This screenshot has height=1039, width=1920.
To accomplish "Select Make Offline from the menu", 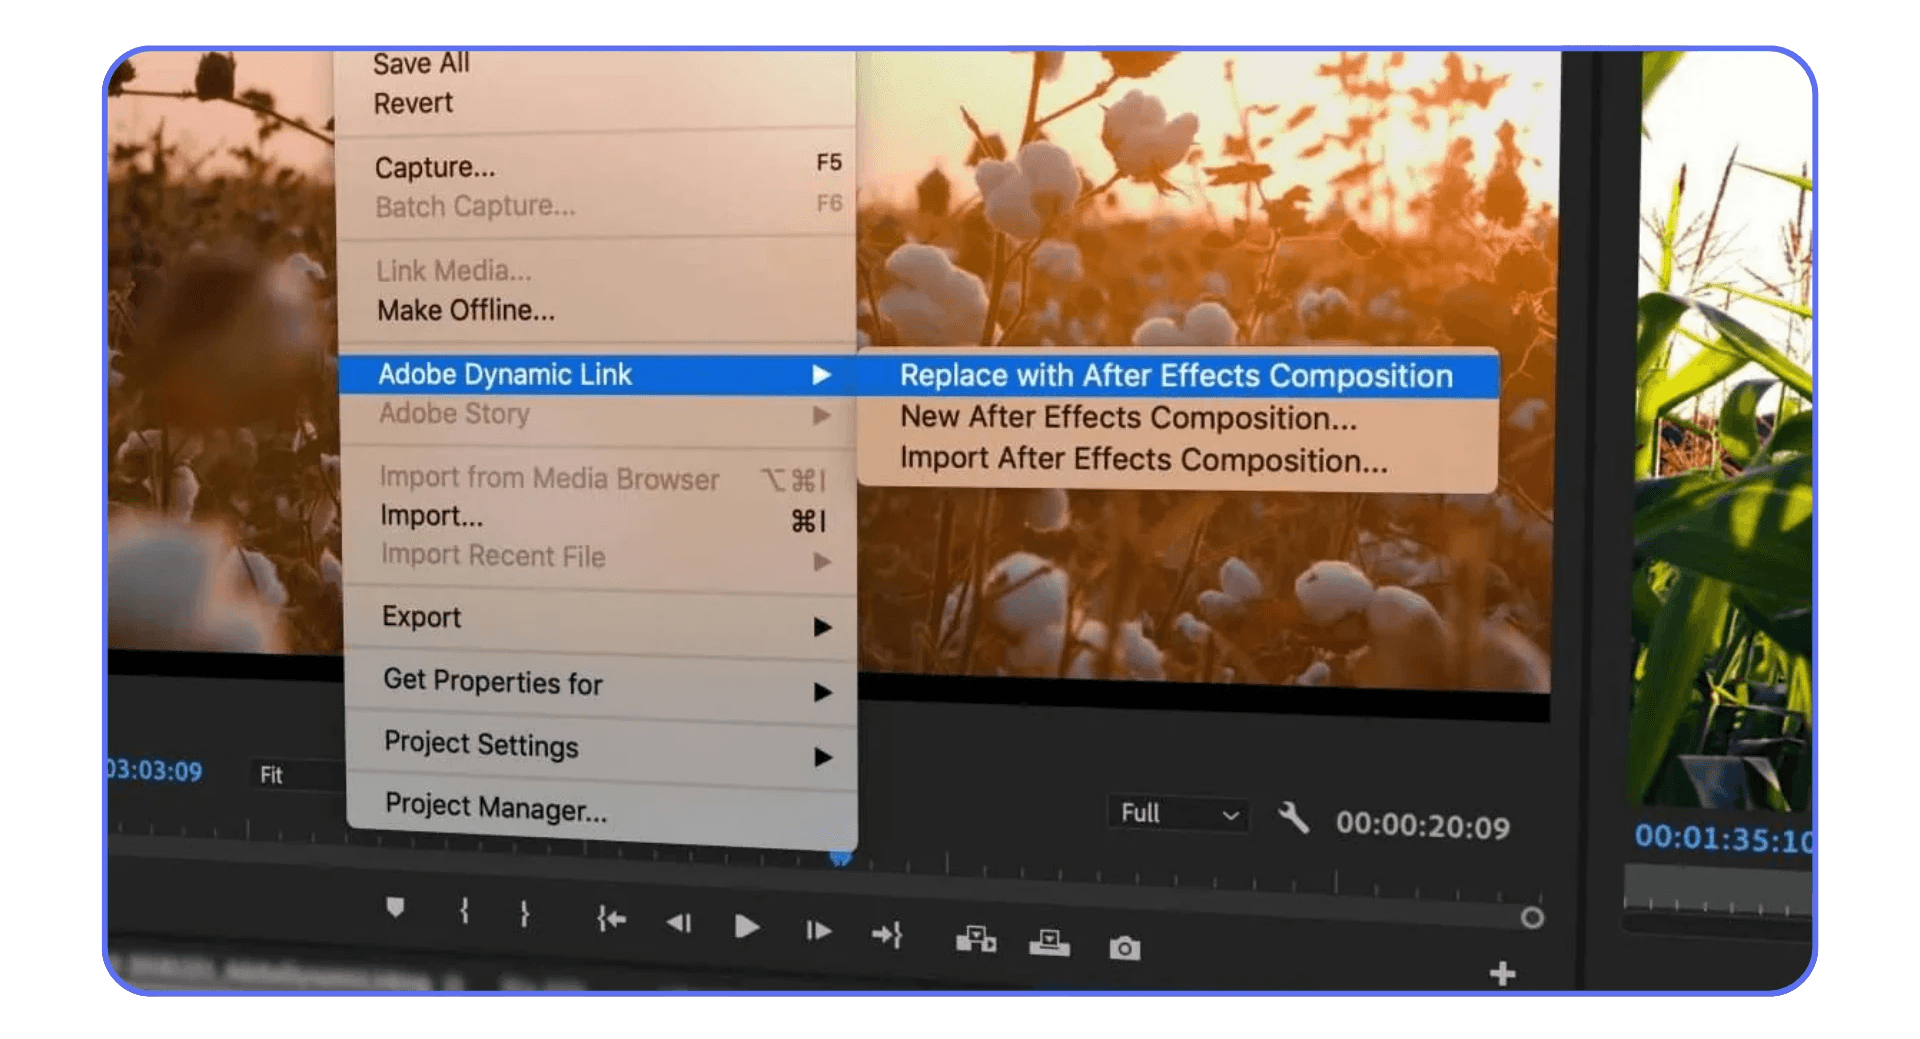I will coord(464,310).
